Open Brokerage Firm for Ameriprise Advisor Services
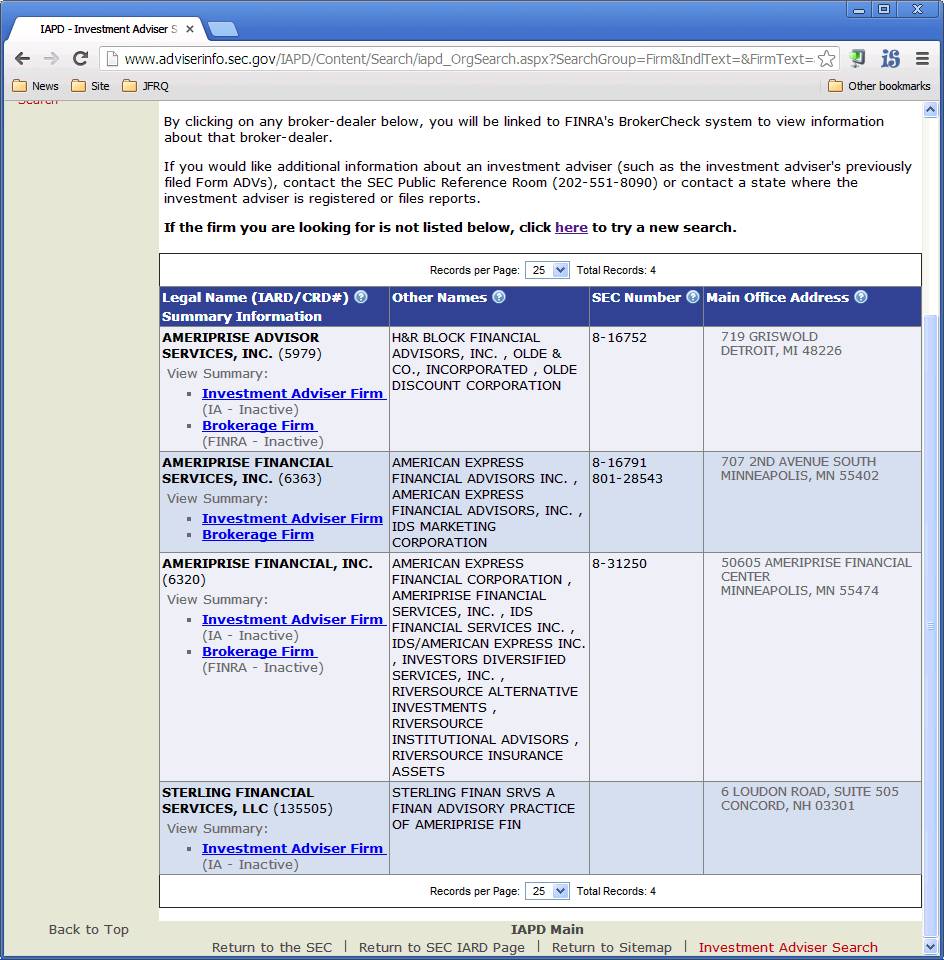This screenshot has height=960, width=944. pos(259,426)
